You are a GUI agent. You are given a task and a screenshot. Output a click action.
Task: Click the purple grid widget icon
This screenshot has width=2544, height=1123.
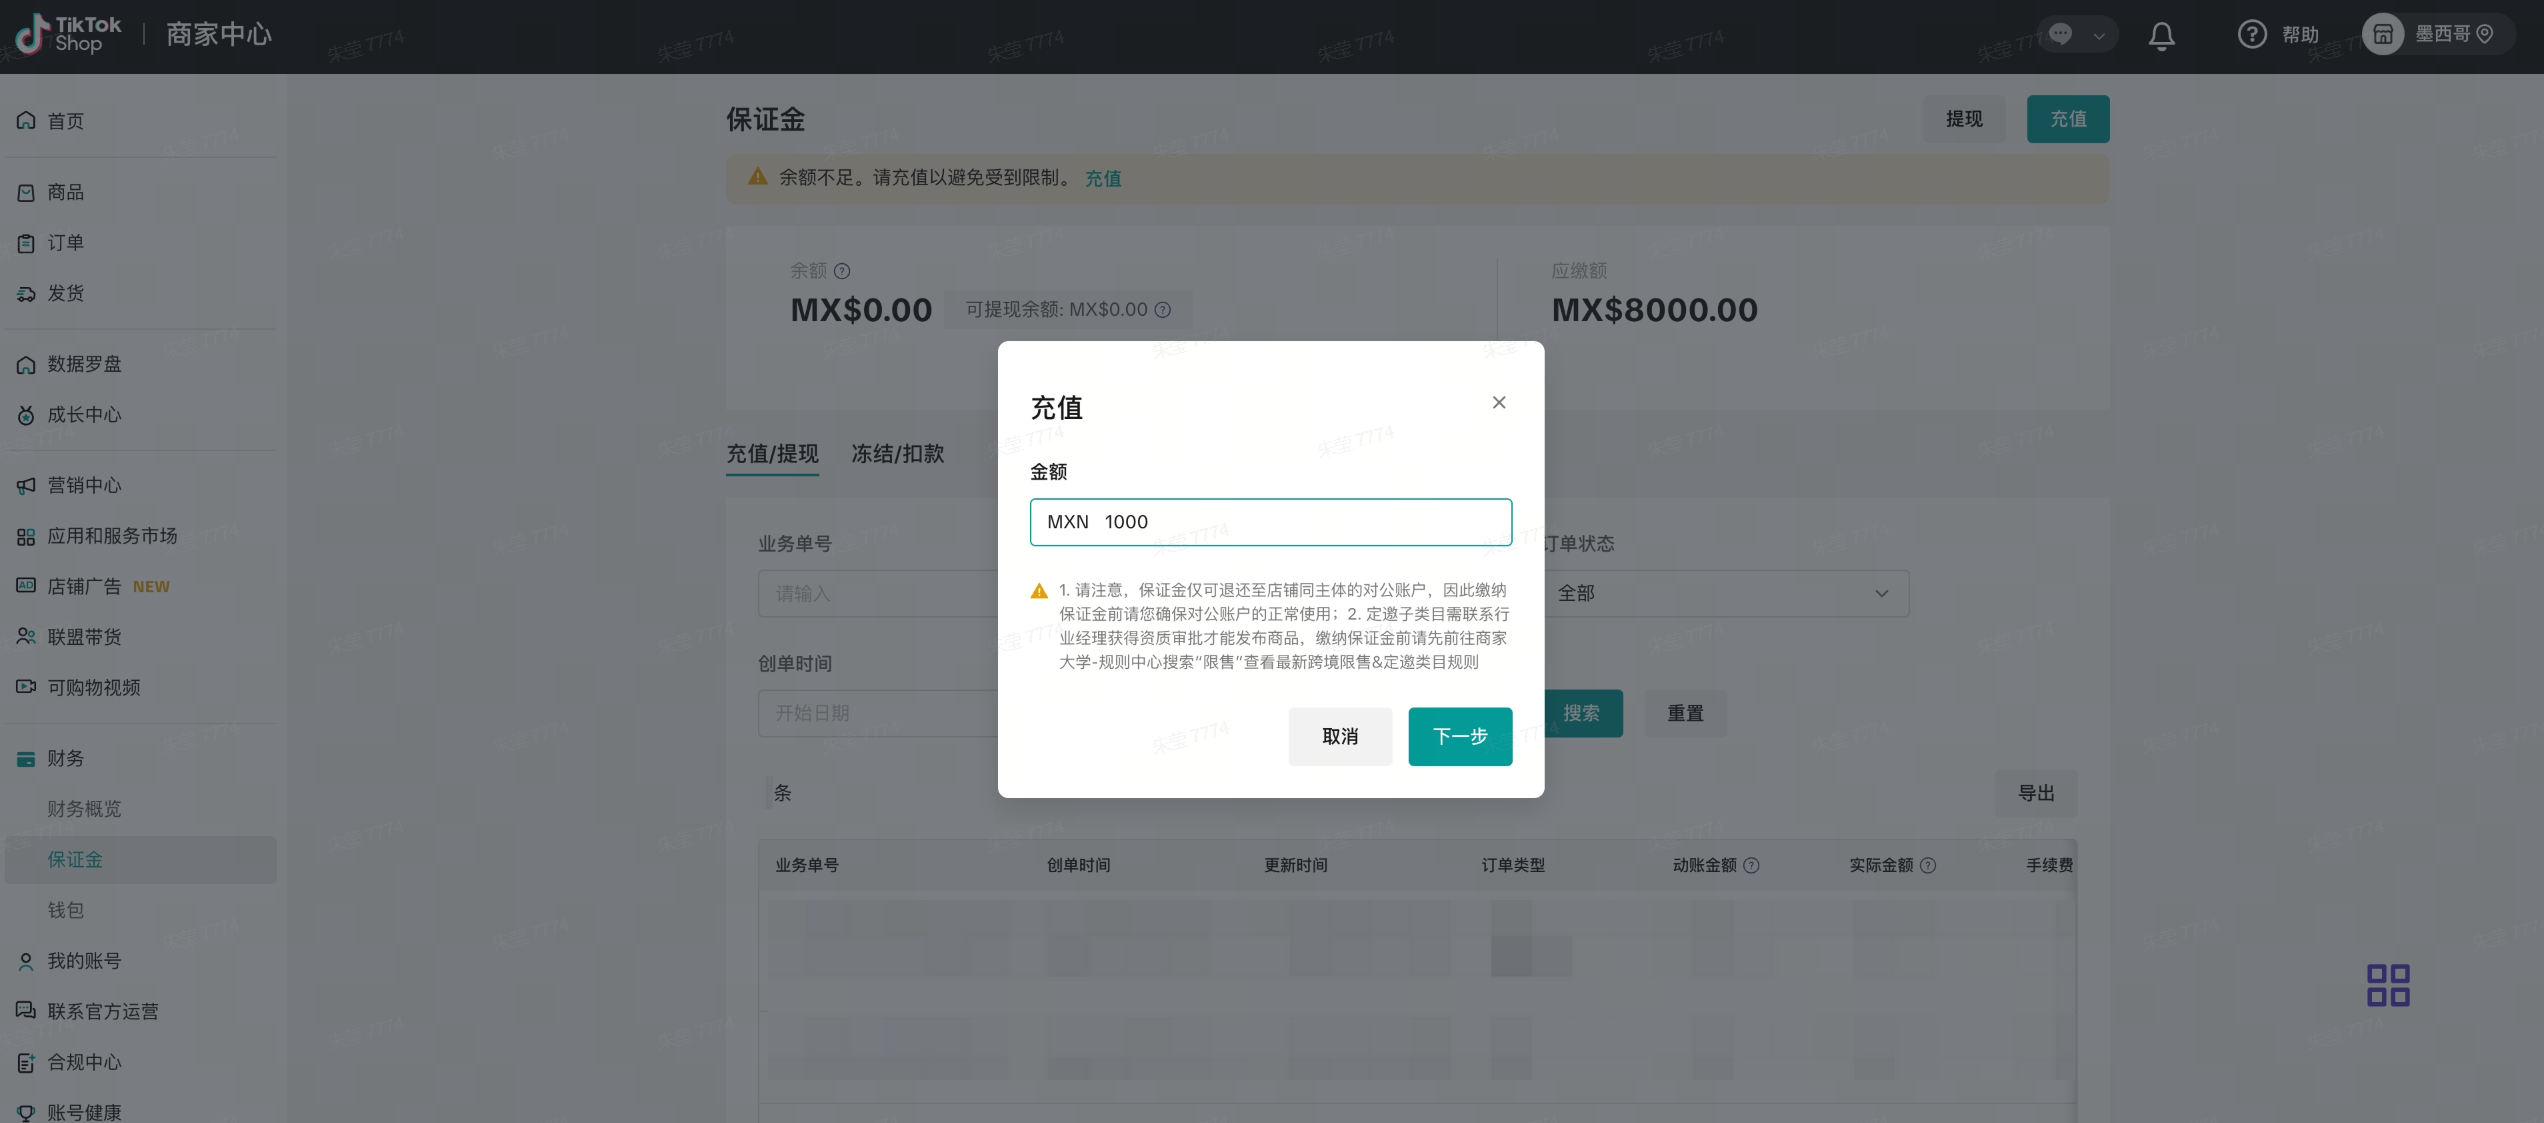click(2387, 985)
